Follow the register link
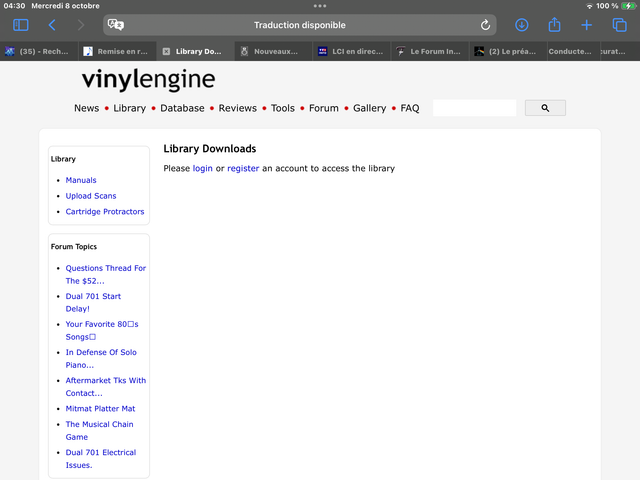Viewport: 640px width, 480px height. (x=243, y=169)
